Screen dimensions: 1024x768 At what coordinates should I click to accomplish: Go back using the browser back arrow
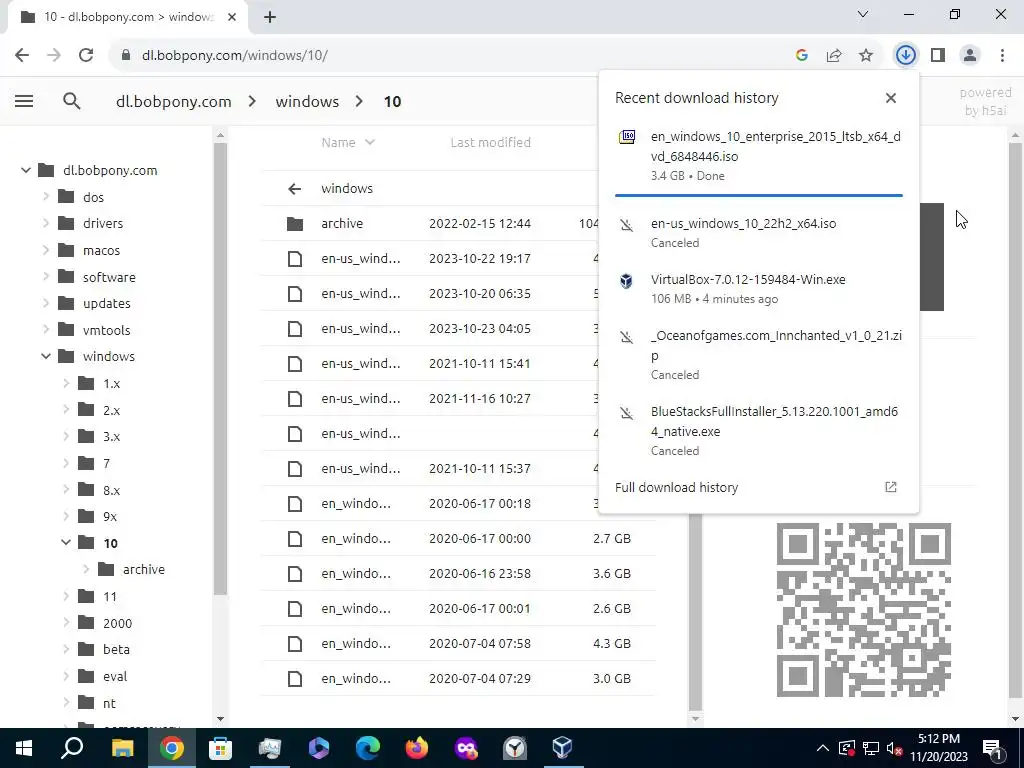point(22,56)
